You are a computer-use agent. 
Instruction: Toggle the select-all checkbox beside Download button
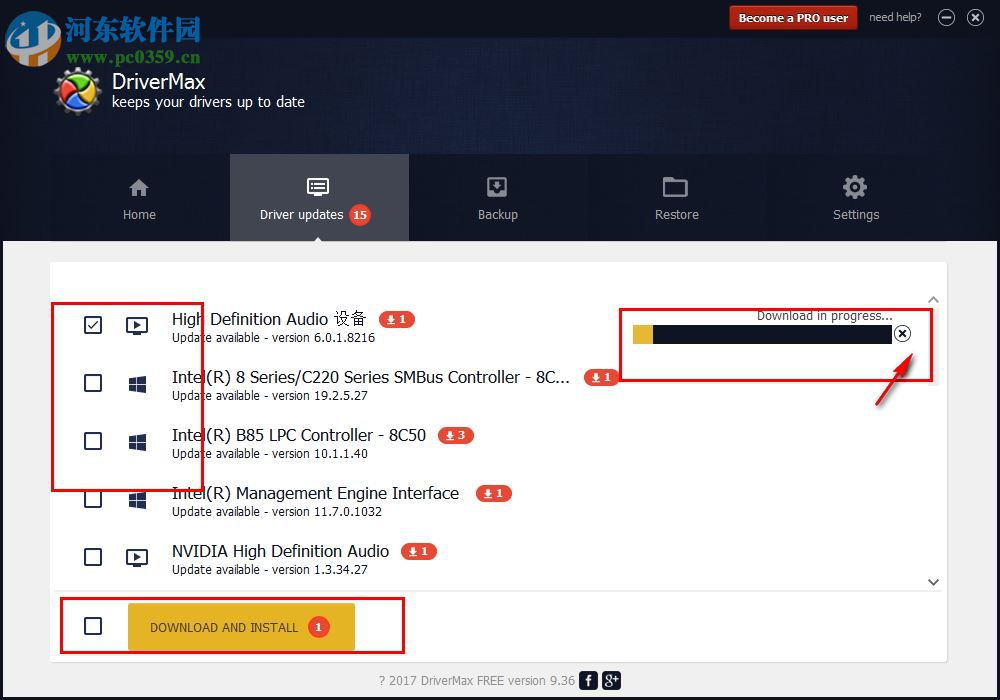[93, 626]
